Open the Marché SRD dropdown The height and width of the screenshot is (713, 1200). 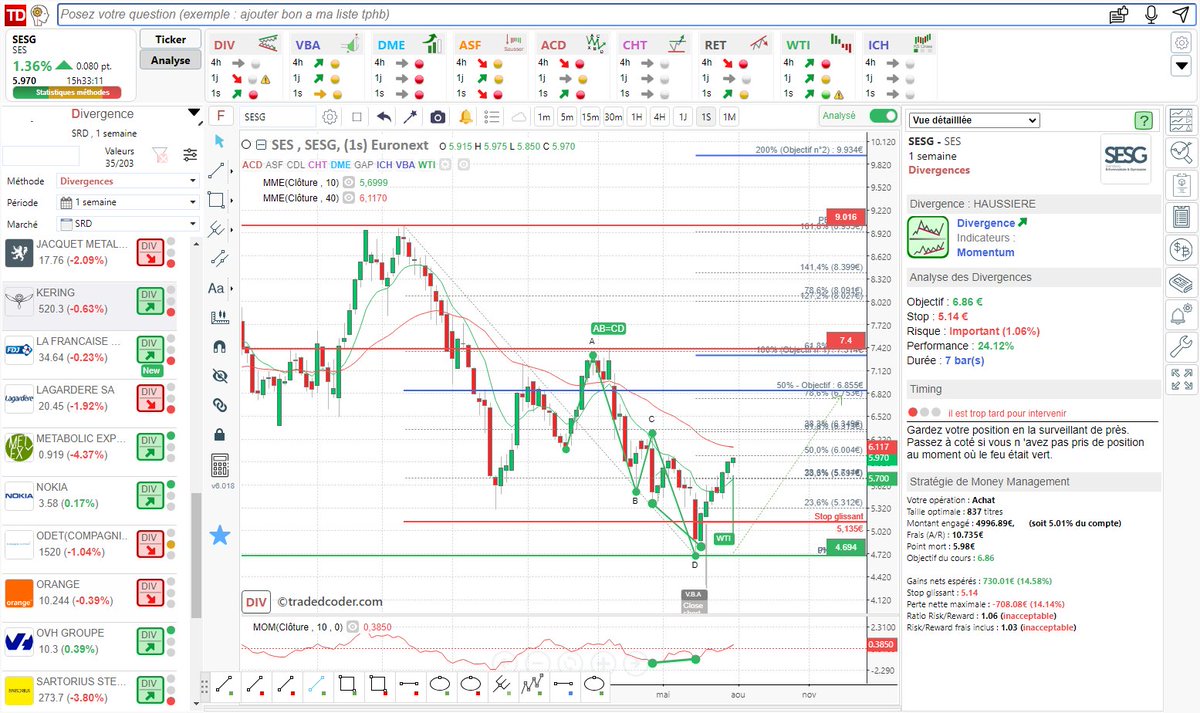(128, 223)
